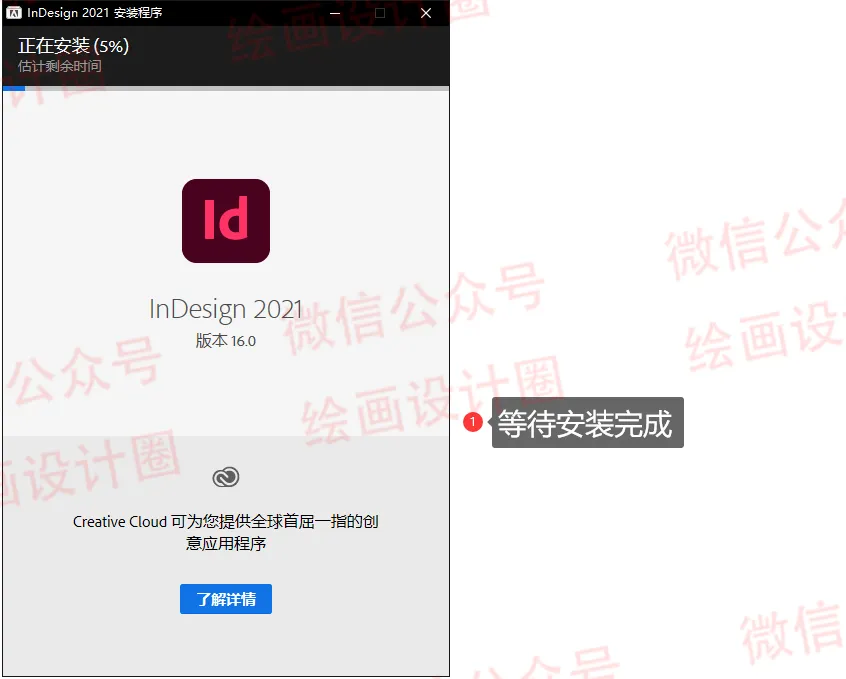846x679 pixels.
Task: Click the 估计剩余时间 label
Action: click(x=59, y=66)
